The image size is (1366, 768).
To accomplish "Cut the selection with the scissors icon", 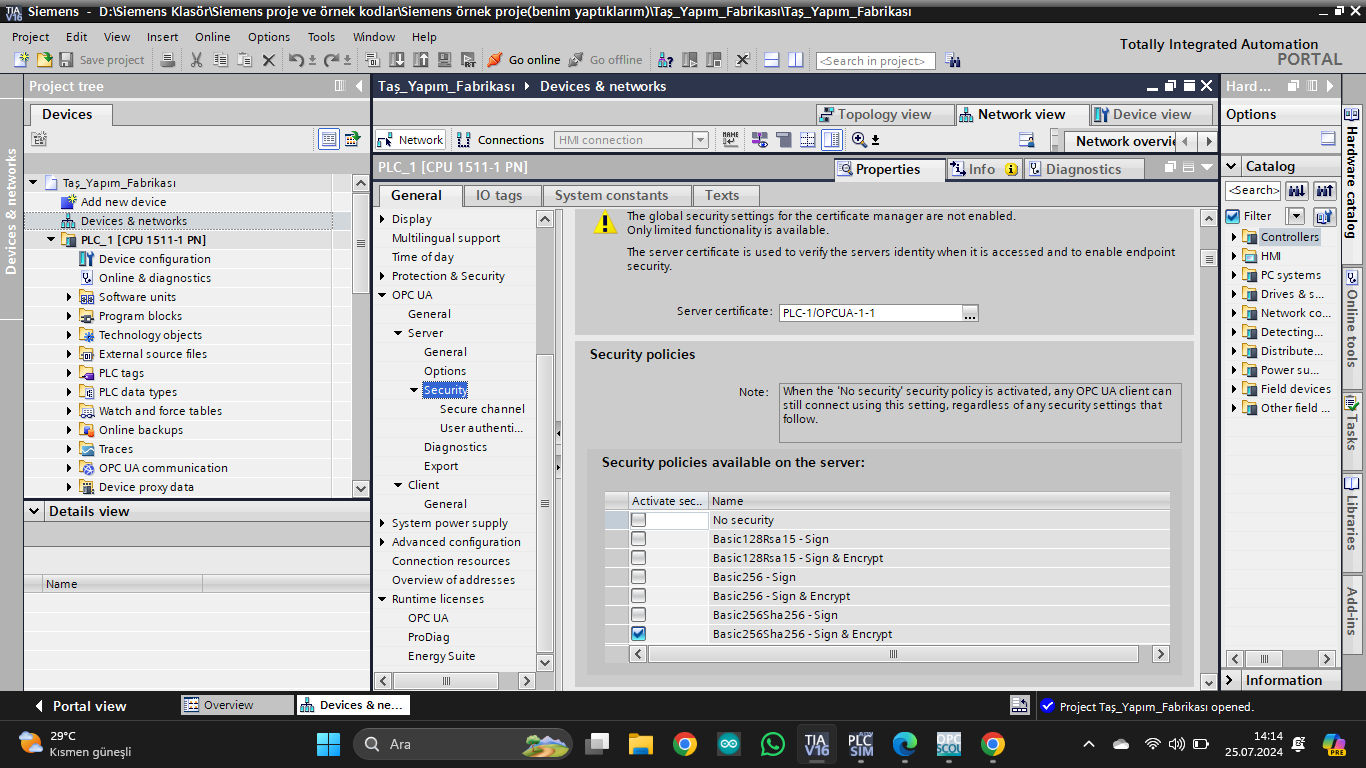I will tap(196, 60).
